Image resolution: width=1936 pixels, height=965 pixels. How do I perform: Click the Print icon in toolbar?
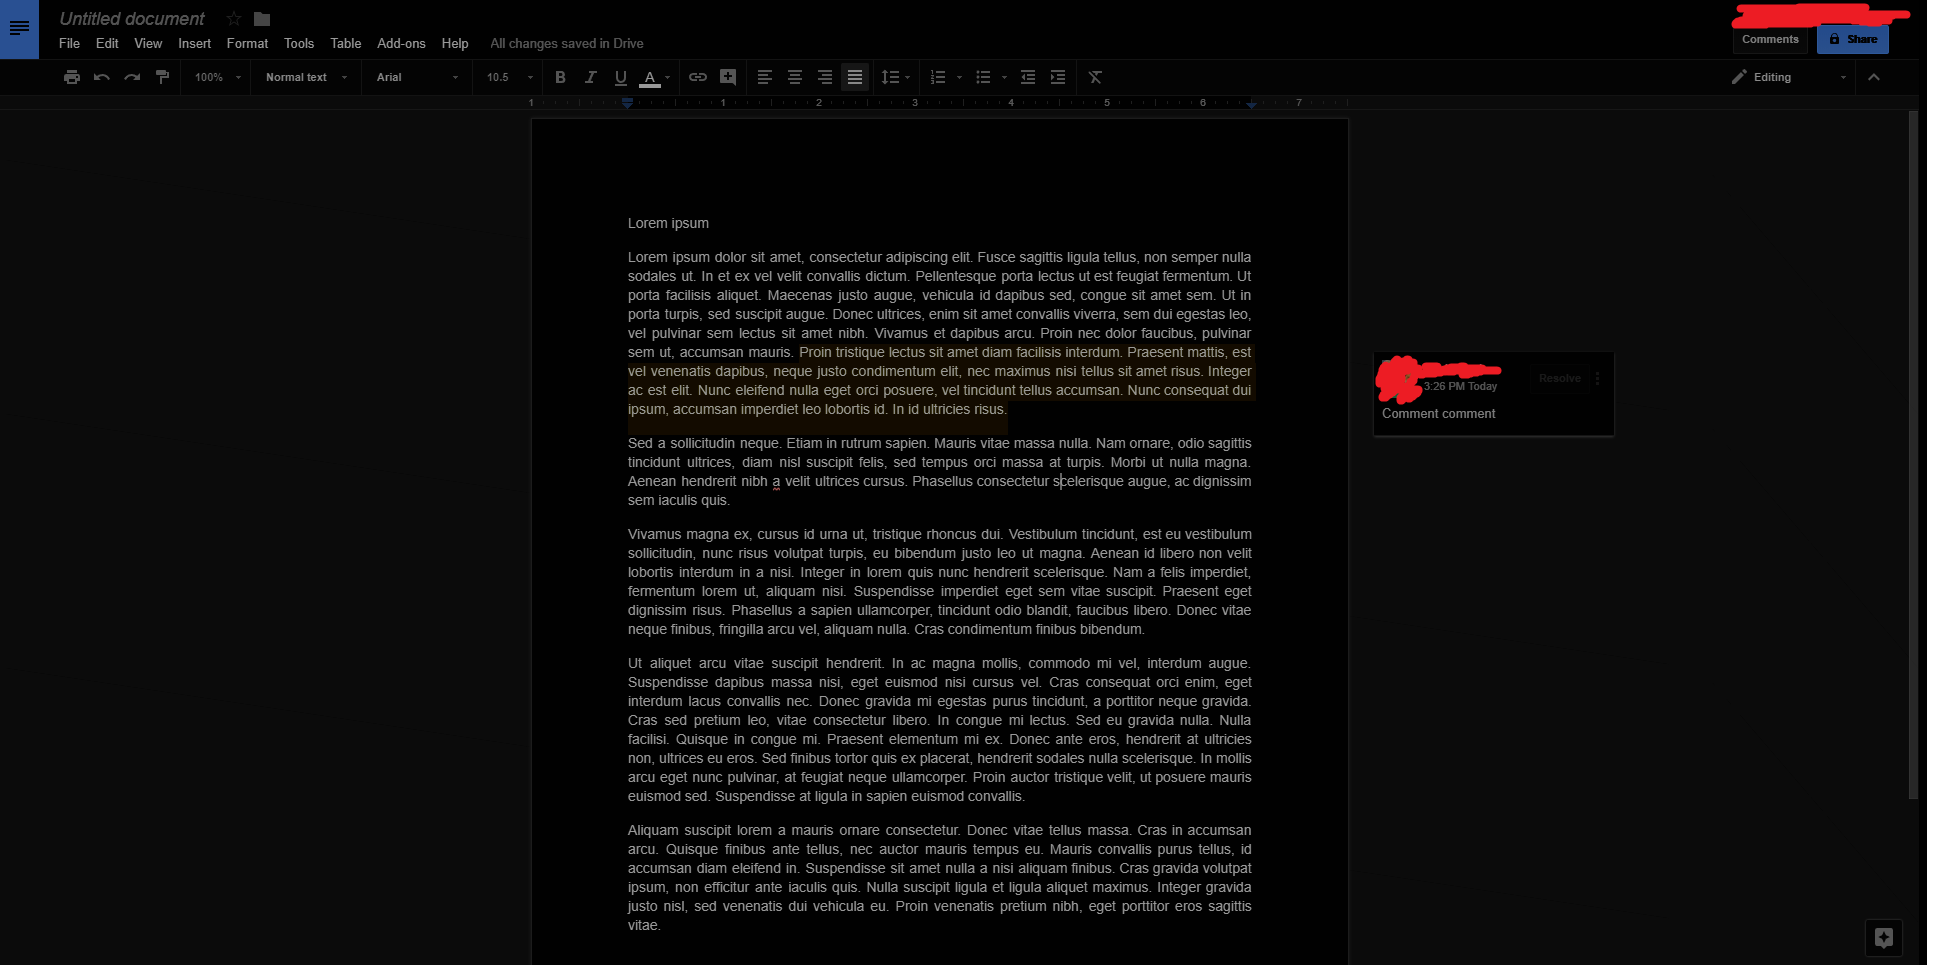[x=72, y=77]
